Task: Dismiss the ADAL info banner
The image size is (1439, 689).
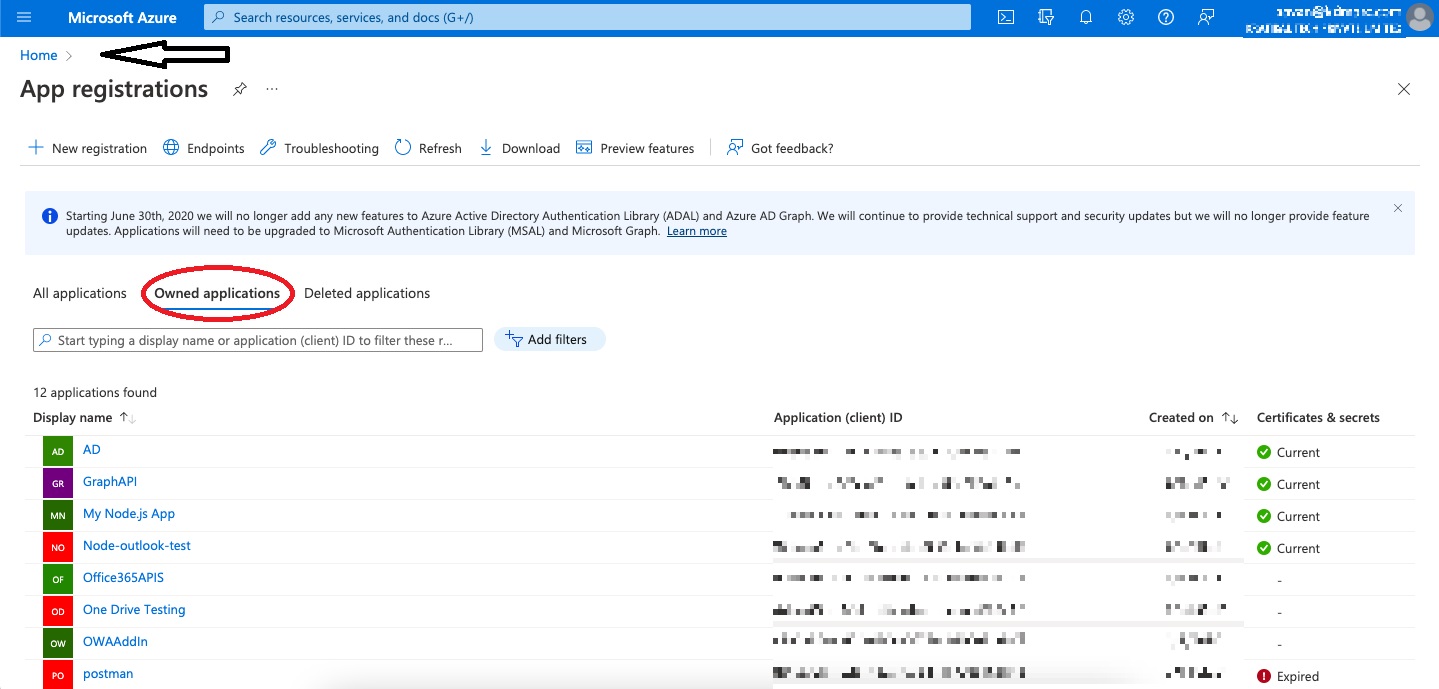Action: pos(1398,208)
